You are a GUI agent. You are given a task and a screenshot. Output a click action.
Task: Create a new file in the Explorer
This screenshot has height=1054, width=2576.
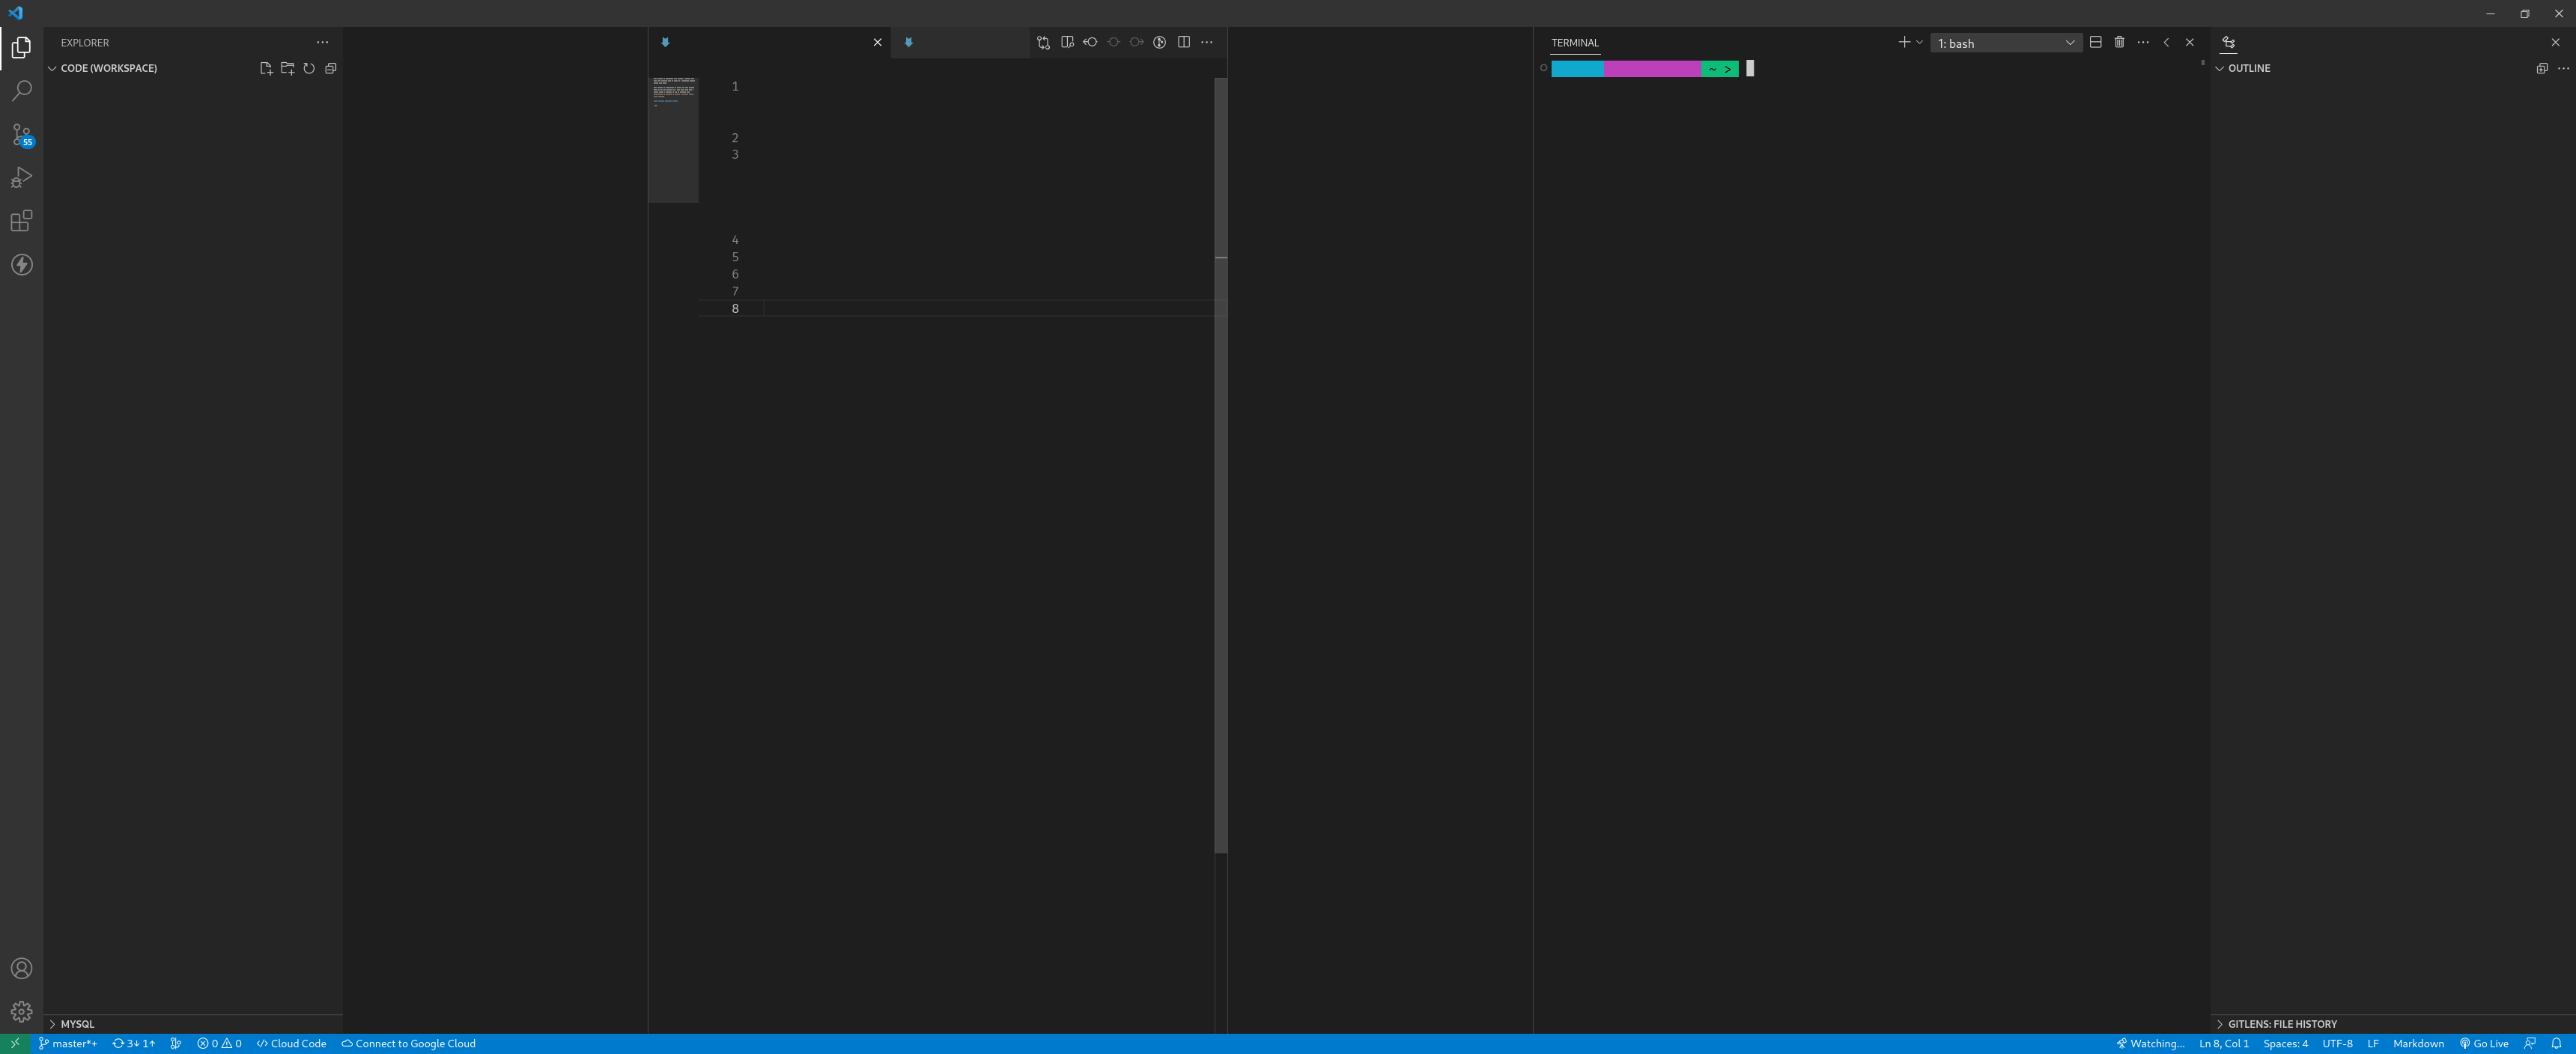pyautogui.click(x=265, y=68)
